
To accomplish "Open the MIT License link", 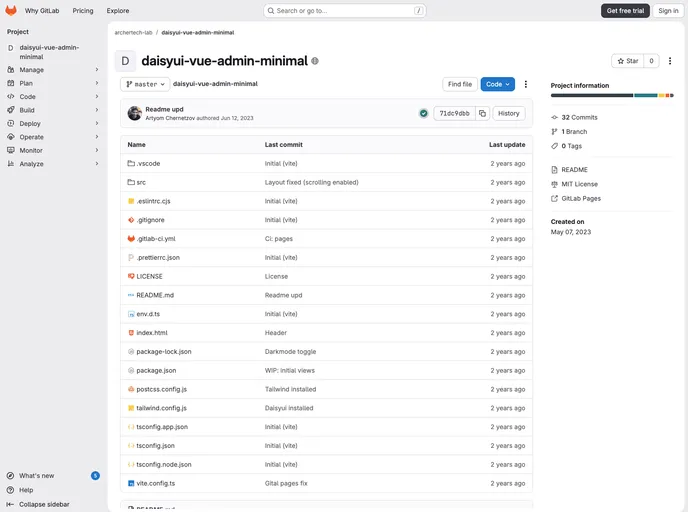I will coord(579,184).
